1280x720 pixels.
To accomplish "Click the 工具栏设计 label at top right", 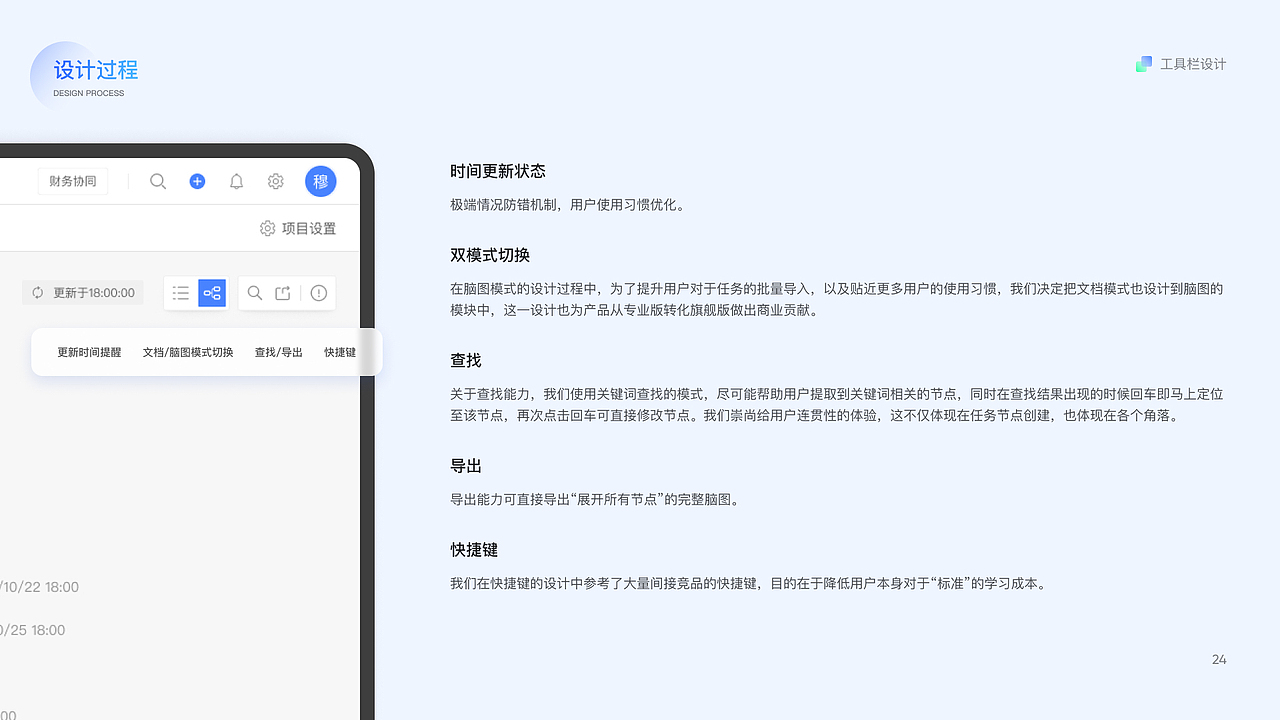I will coord(1193,63).
